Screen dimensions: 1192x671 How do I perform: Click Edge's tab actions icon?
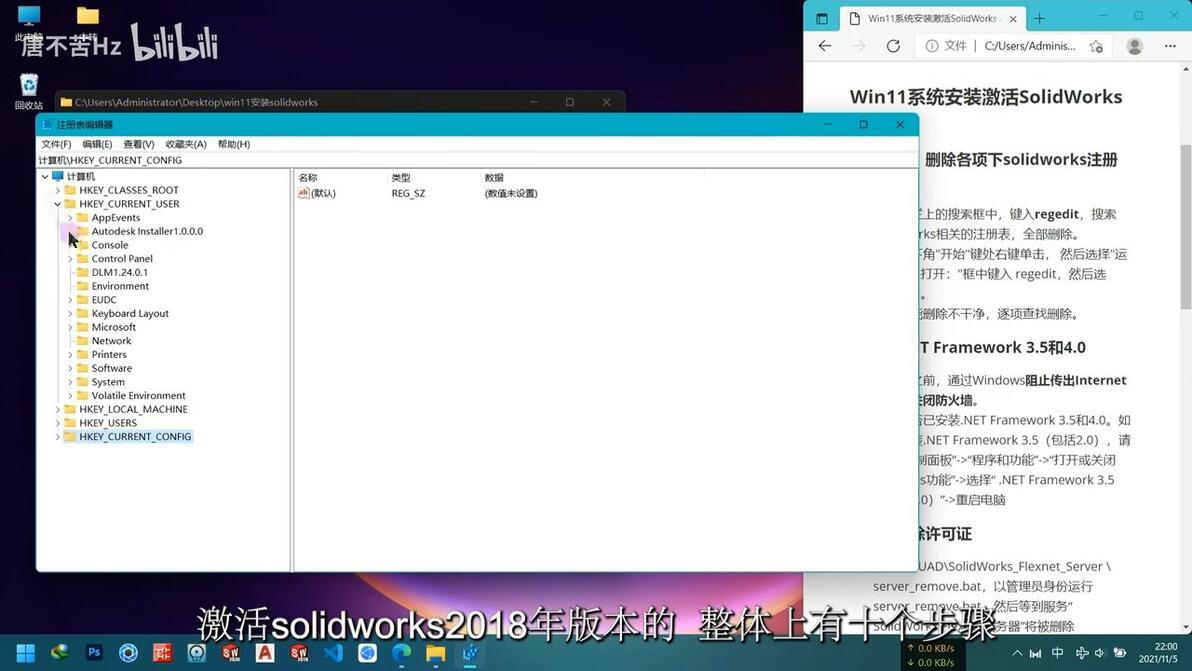[822, 18]
